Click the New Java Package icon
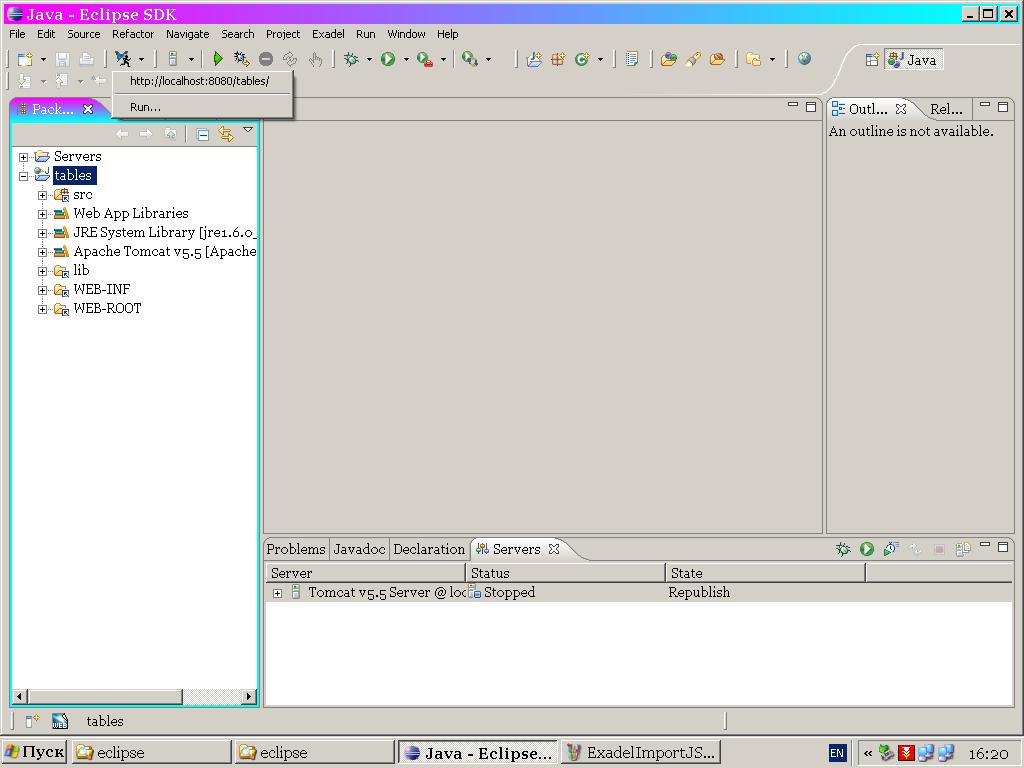 coord(558,59)
